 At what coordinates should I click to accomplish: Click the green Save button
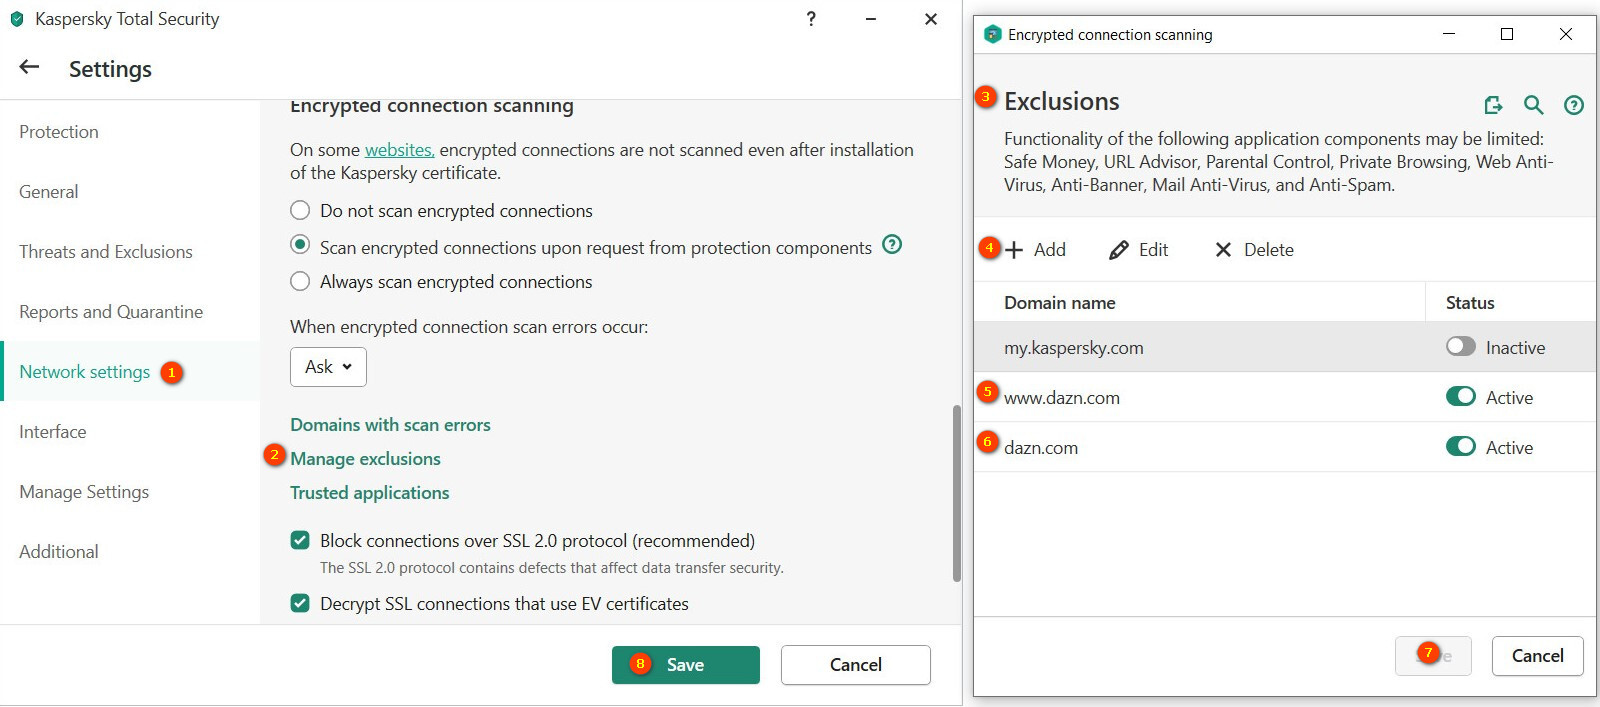tap(685, 665)
